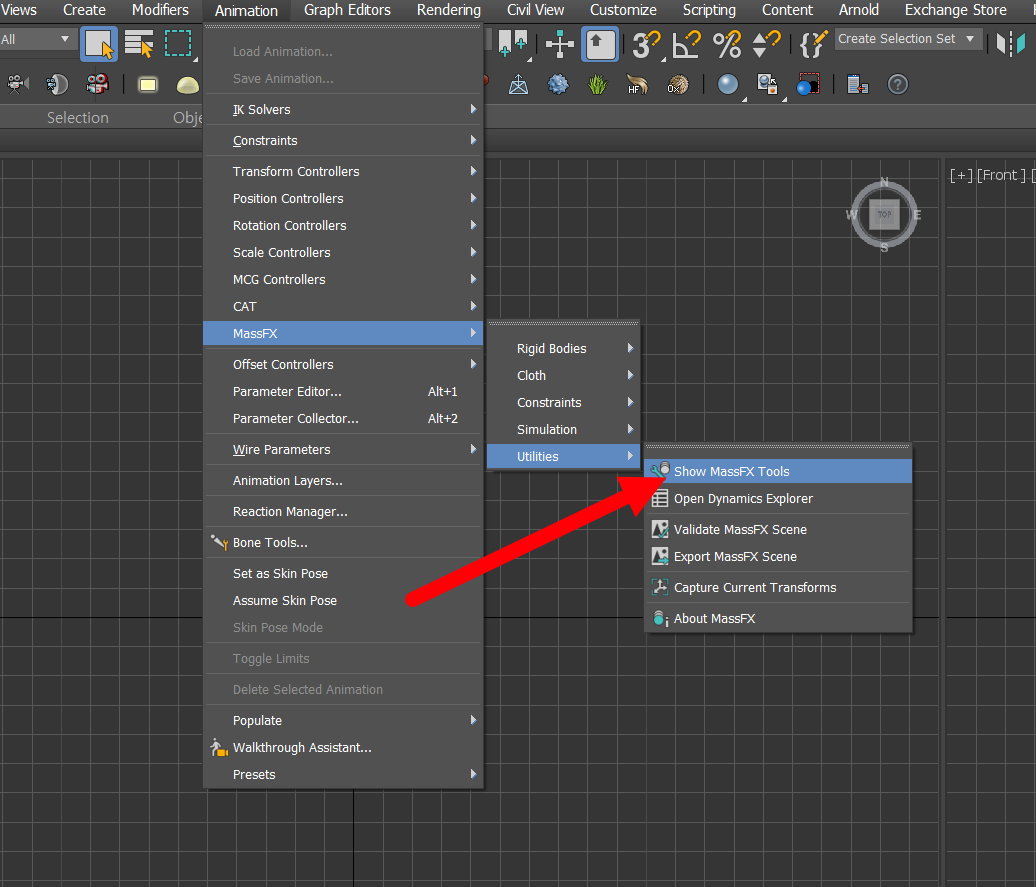Screen dimensions: 1036x887
Task: Select Open Dynamics Explorer
Action: pos(778,498)
